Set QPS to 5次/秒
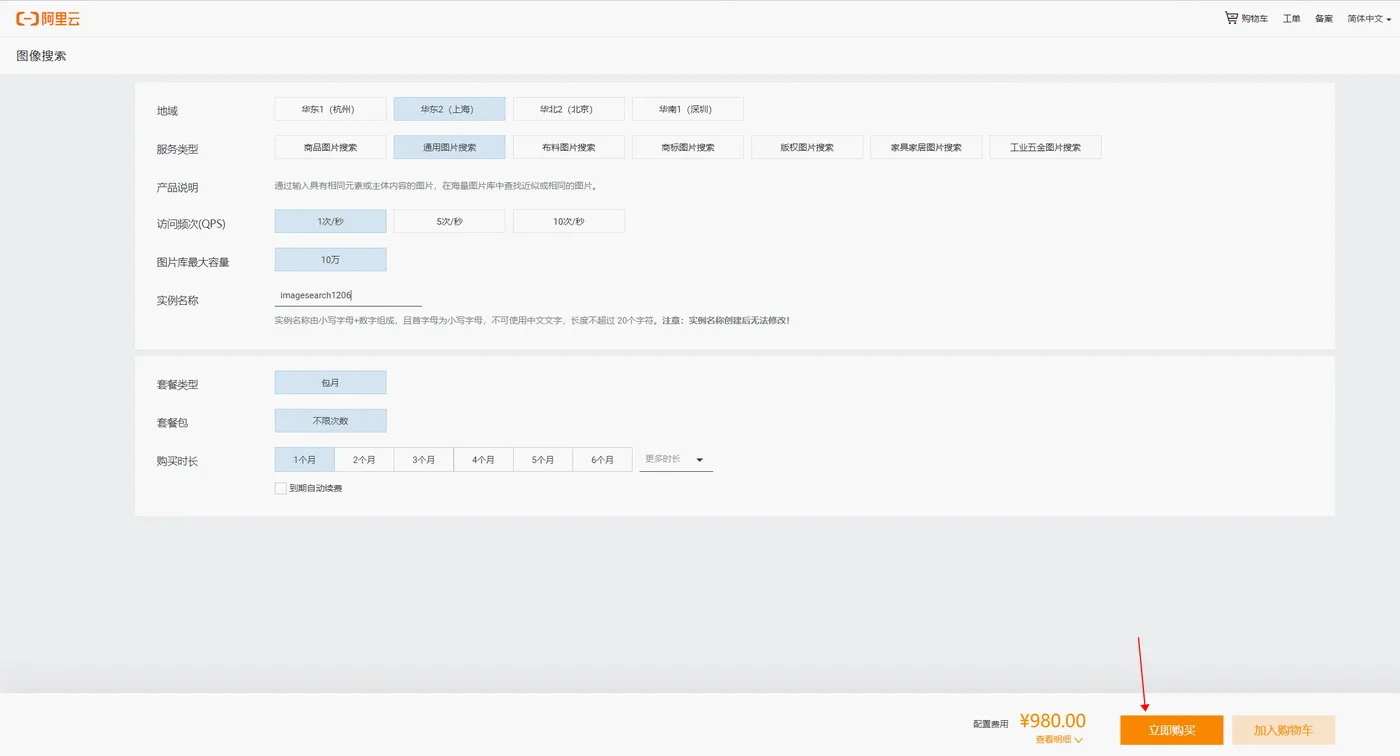The height and width of the screenshot is (756, 1400). tap(449, 221)
